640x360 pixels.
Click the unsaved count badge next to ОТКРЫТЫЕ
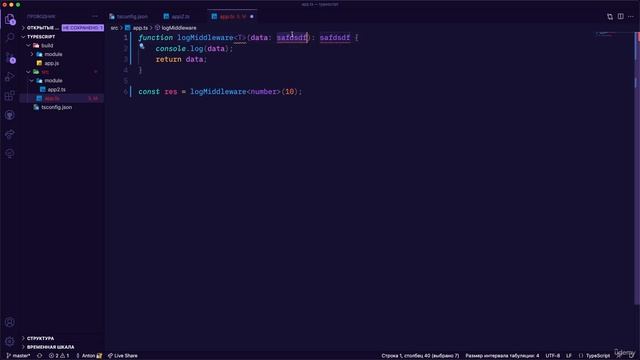(x=82, y=28)
